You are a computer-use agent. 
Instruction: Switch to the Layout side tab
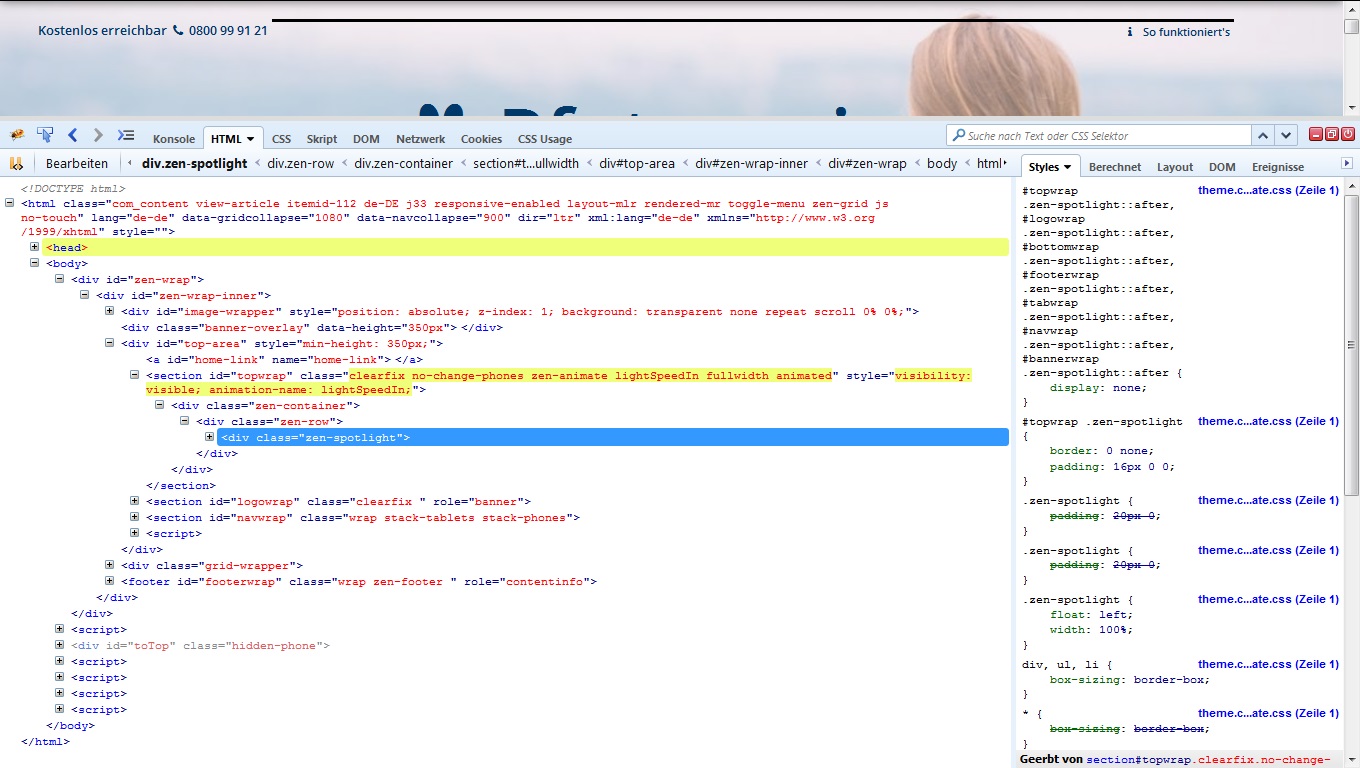(x=1175, y=167)
